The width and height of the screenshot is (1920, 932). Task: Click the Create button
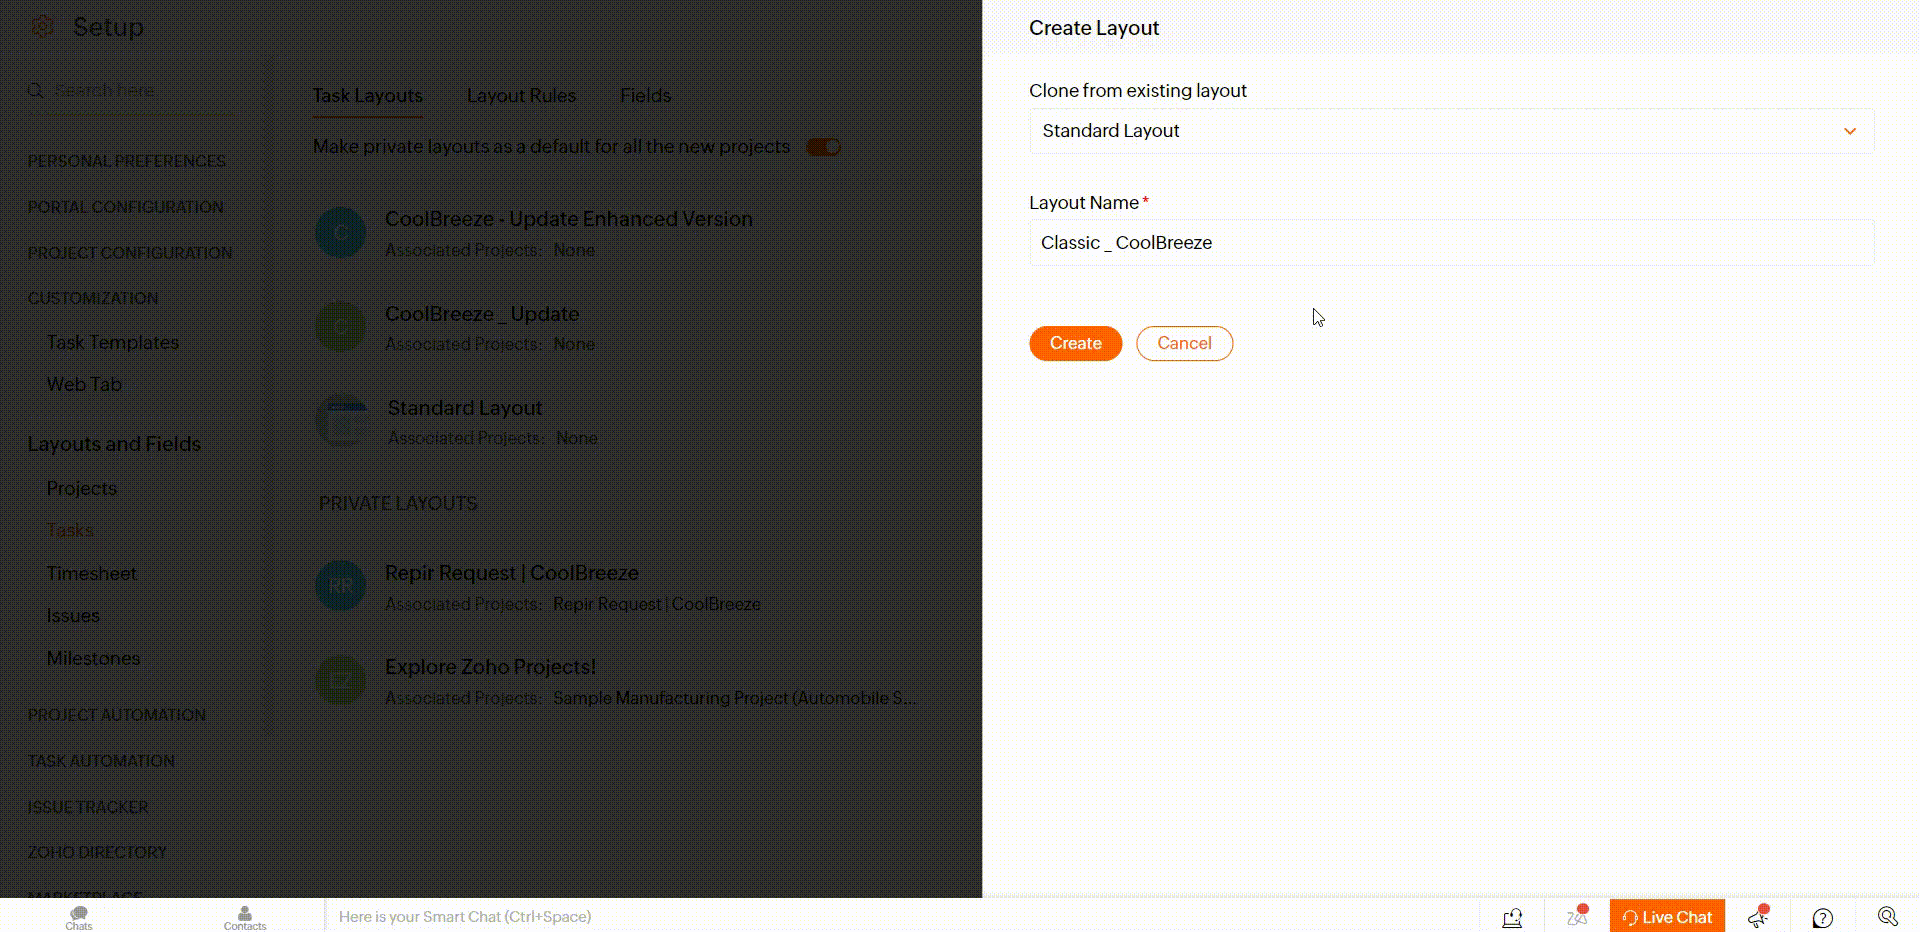(1075, 343)
